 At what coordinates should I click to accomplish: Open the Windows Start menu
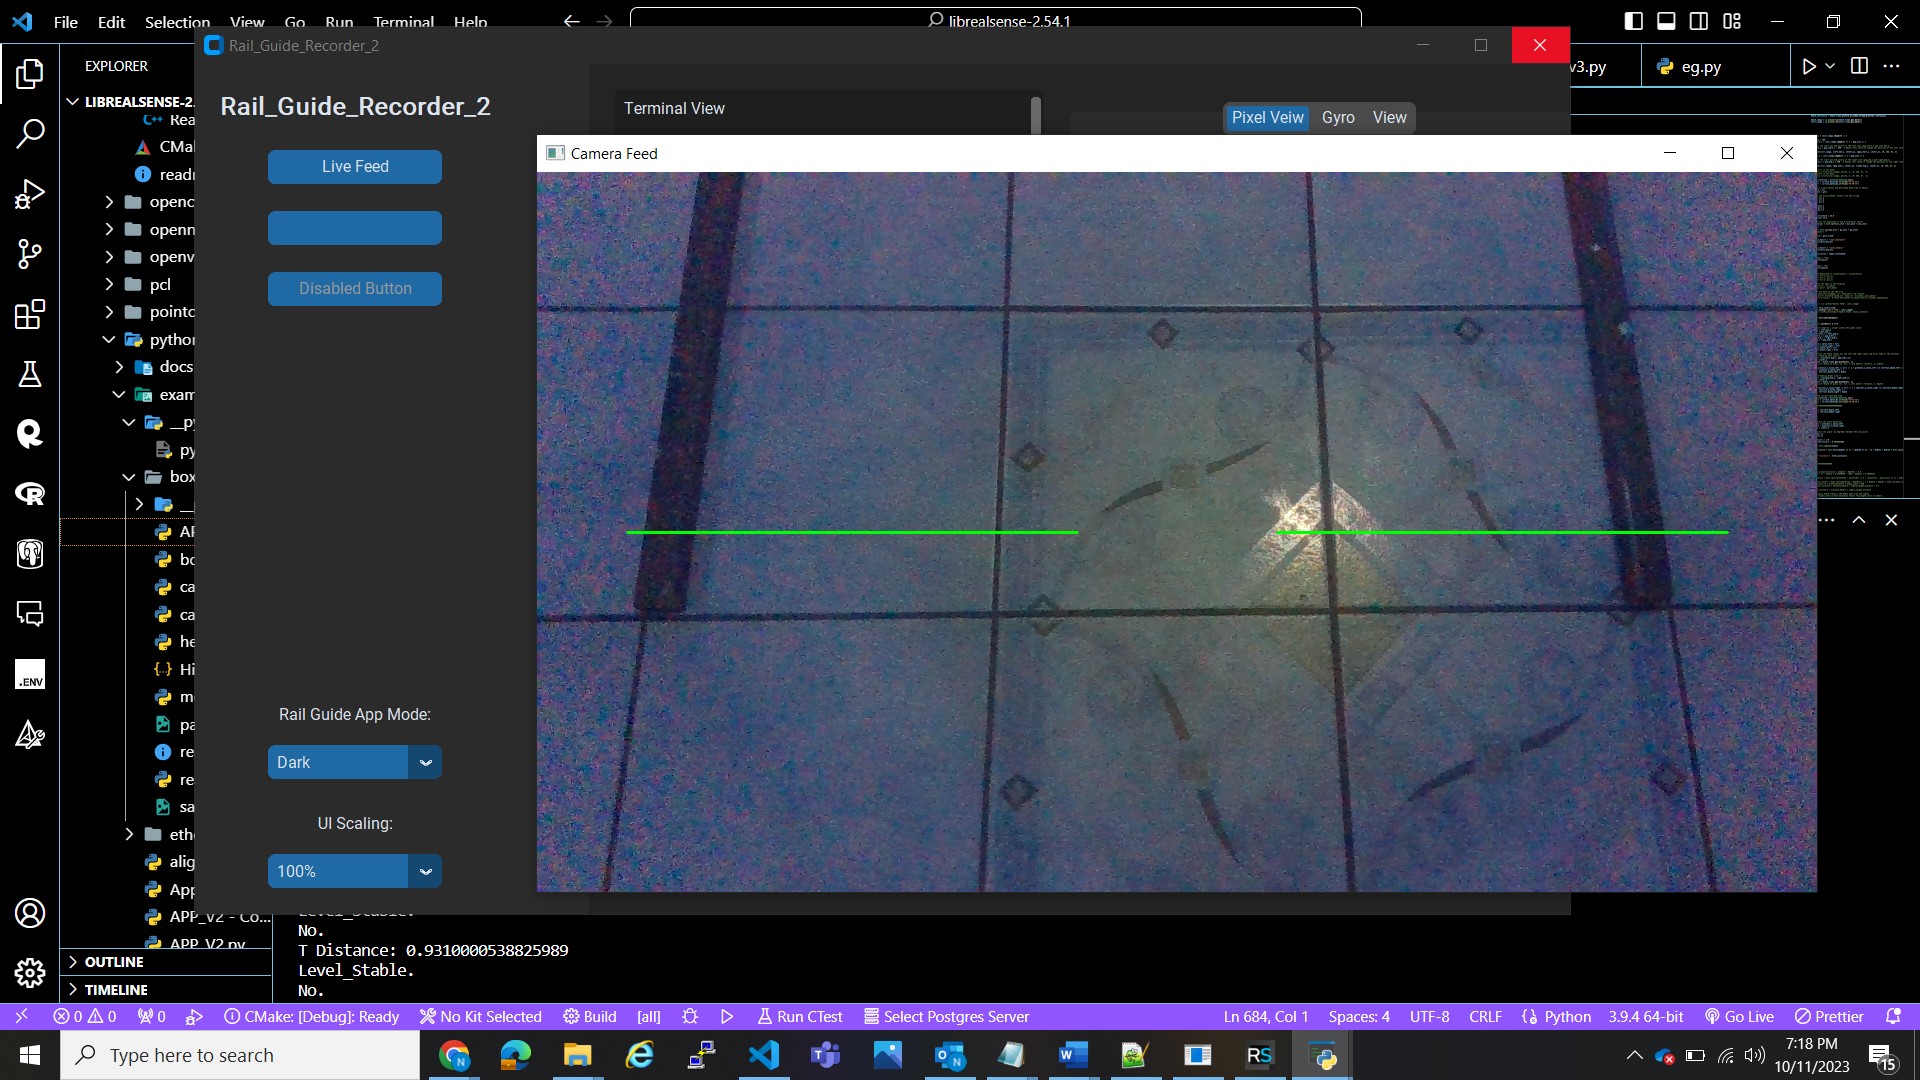[30, 1055]
